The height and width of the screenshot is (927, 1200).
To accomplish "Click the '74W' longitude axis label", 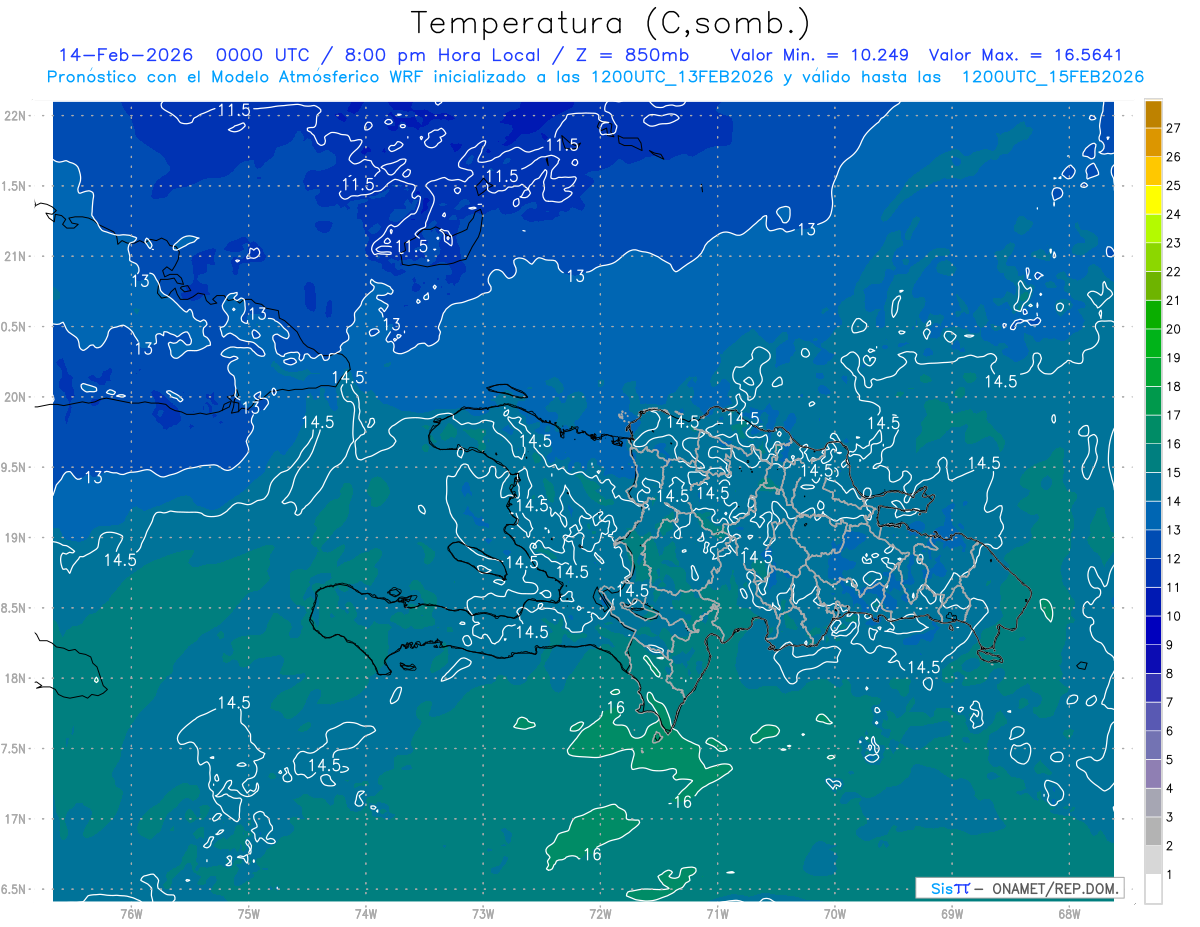I will [x=366, y=914].
